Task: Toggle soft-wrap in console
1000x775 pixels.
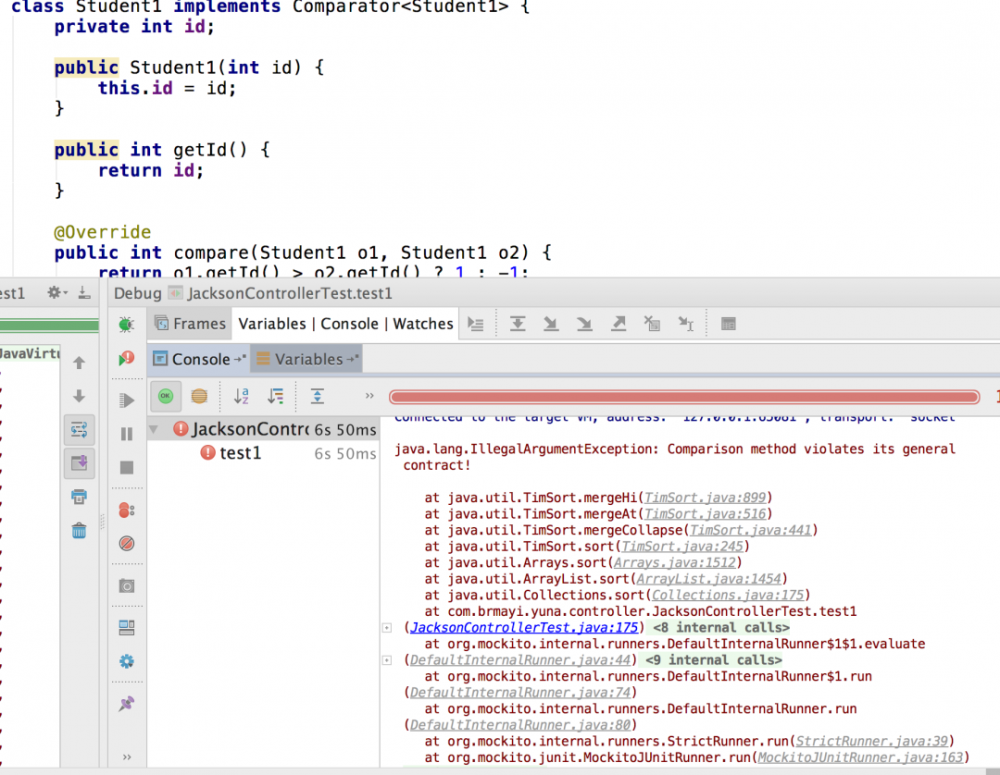Action: [x=79, y=430]
